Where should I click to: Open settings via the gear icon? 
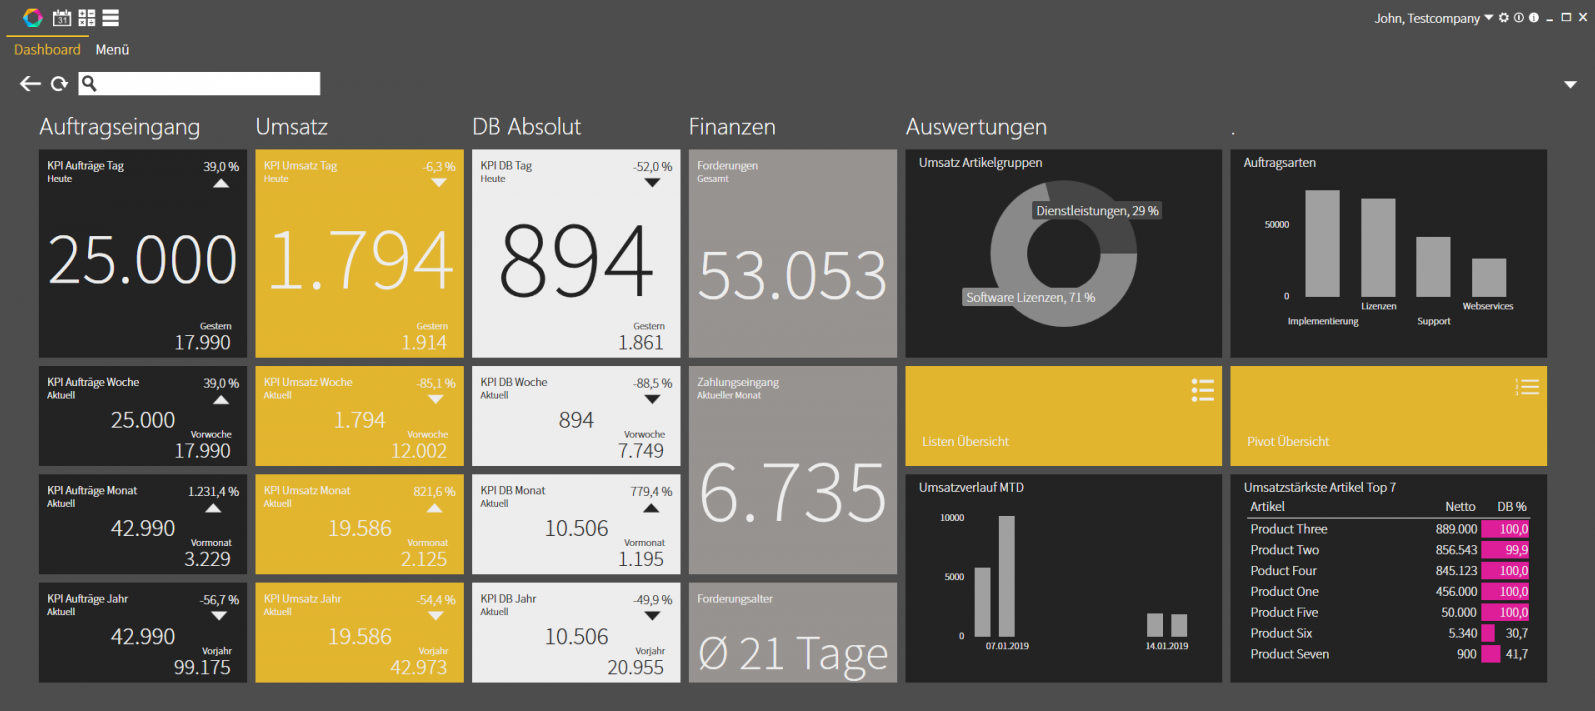[1503, 18]
